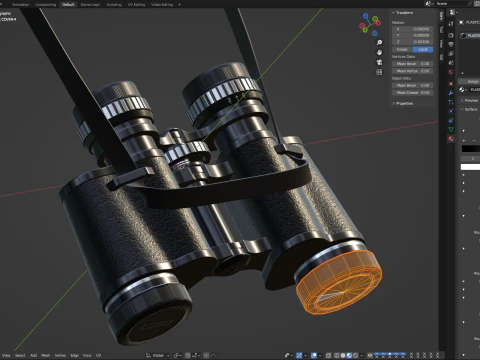Click the Median Z value field
The image size is (480, 360).
(413, 42)
